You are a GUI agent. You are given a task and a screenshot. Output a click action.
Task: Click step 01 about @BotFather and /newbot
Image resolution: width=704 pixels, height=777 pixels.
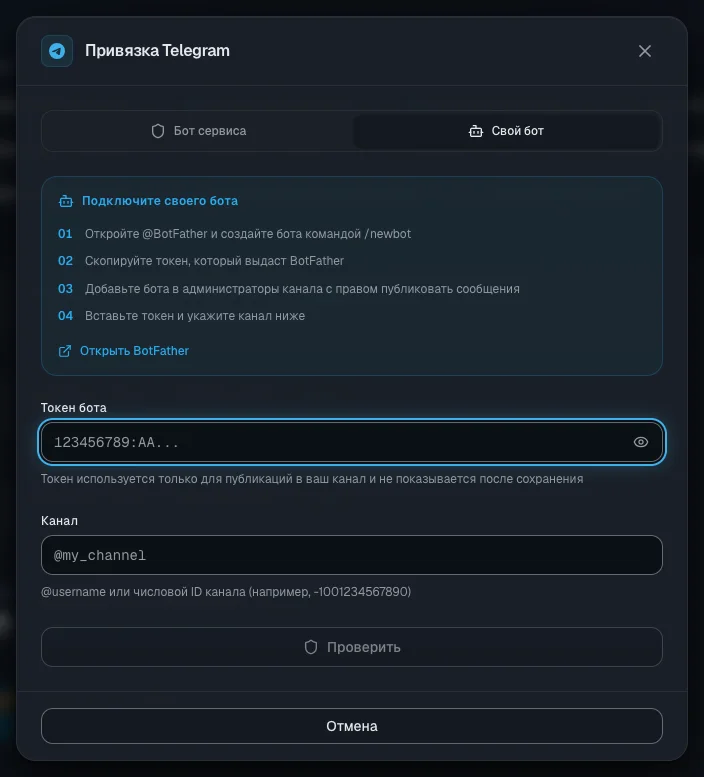248,234
